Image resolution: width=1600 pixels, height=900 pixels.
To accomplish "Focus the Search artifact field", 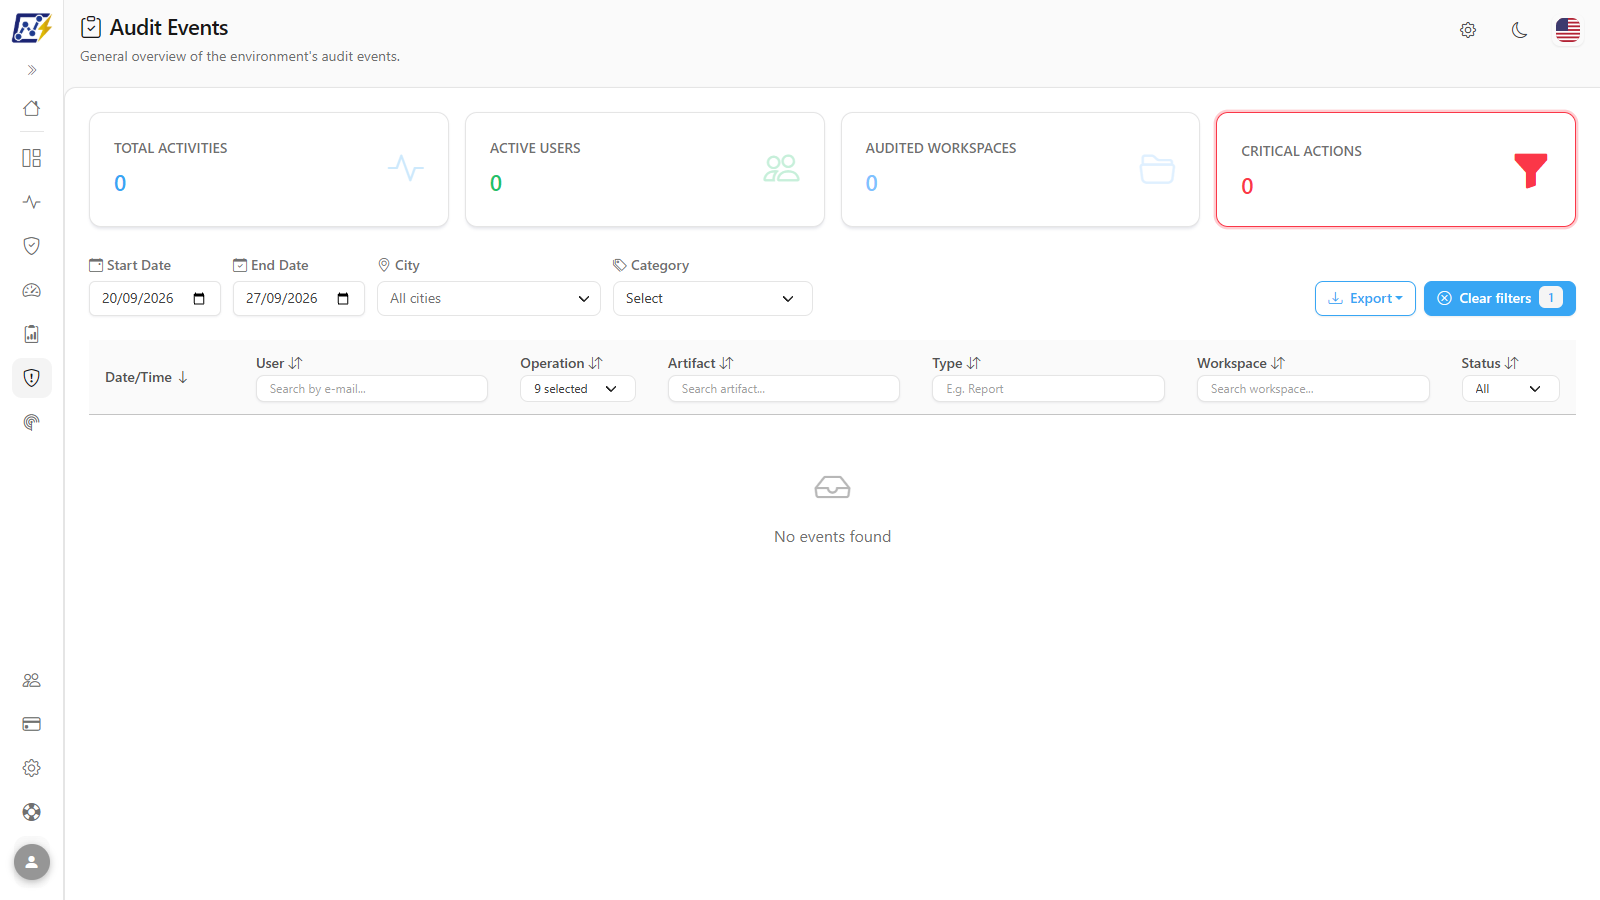I will tap(784, 389).
